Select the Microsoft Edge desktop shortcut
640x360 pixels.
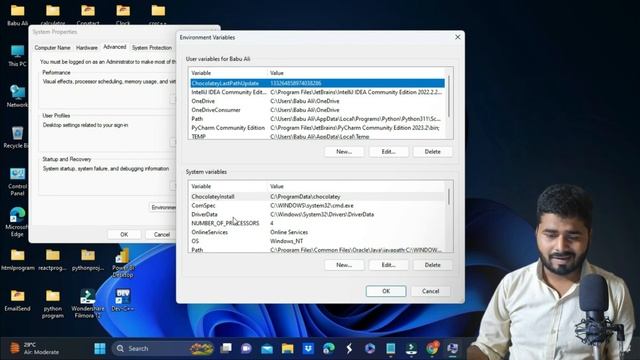pos(18,222)
